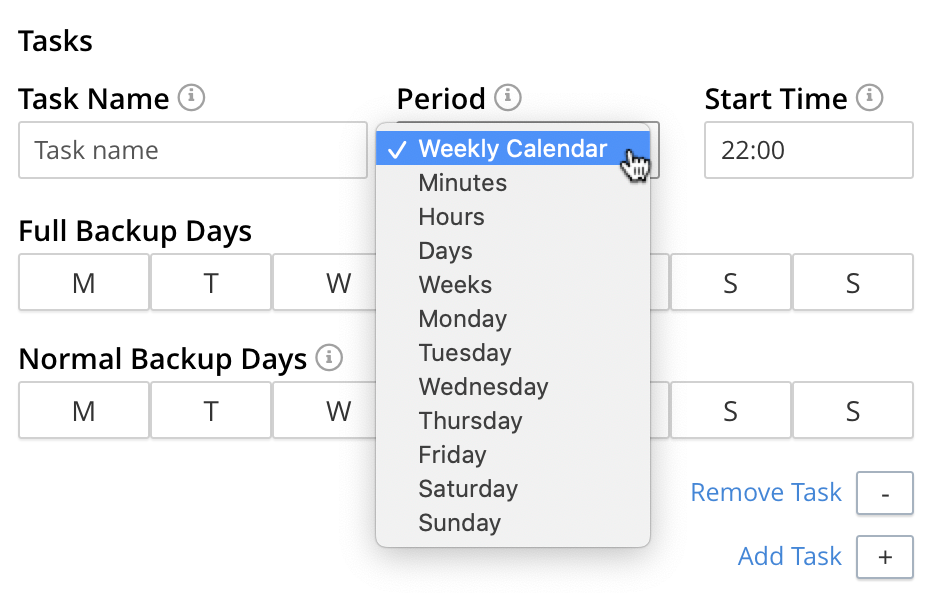Screen dimensions: 930x600
Task: Click the info icon beside Task Name
Action: [x=191, y=98]
